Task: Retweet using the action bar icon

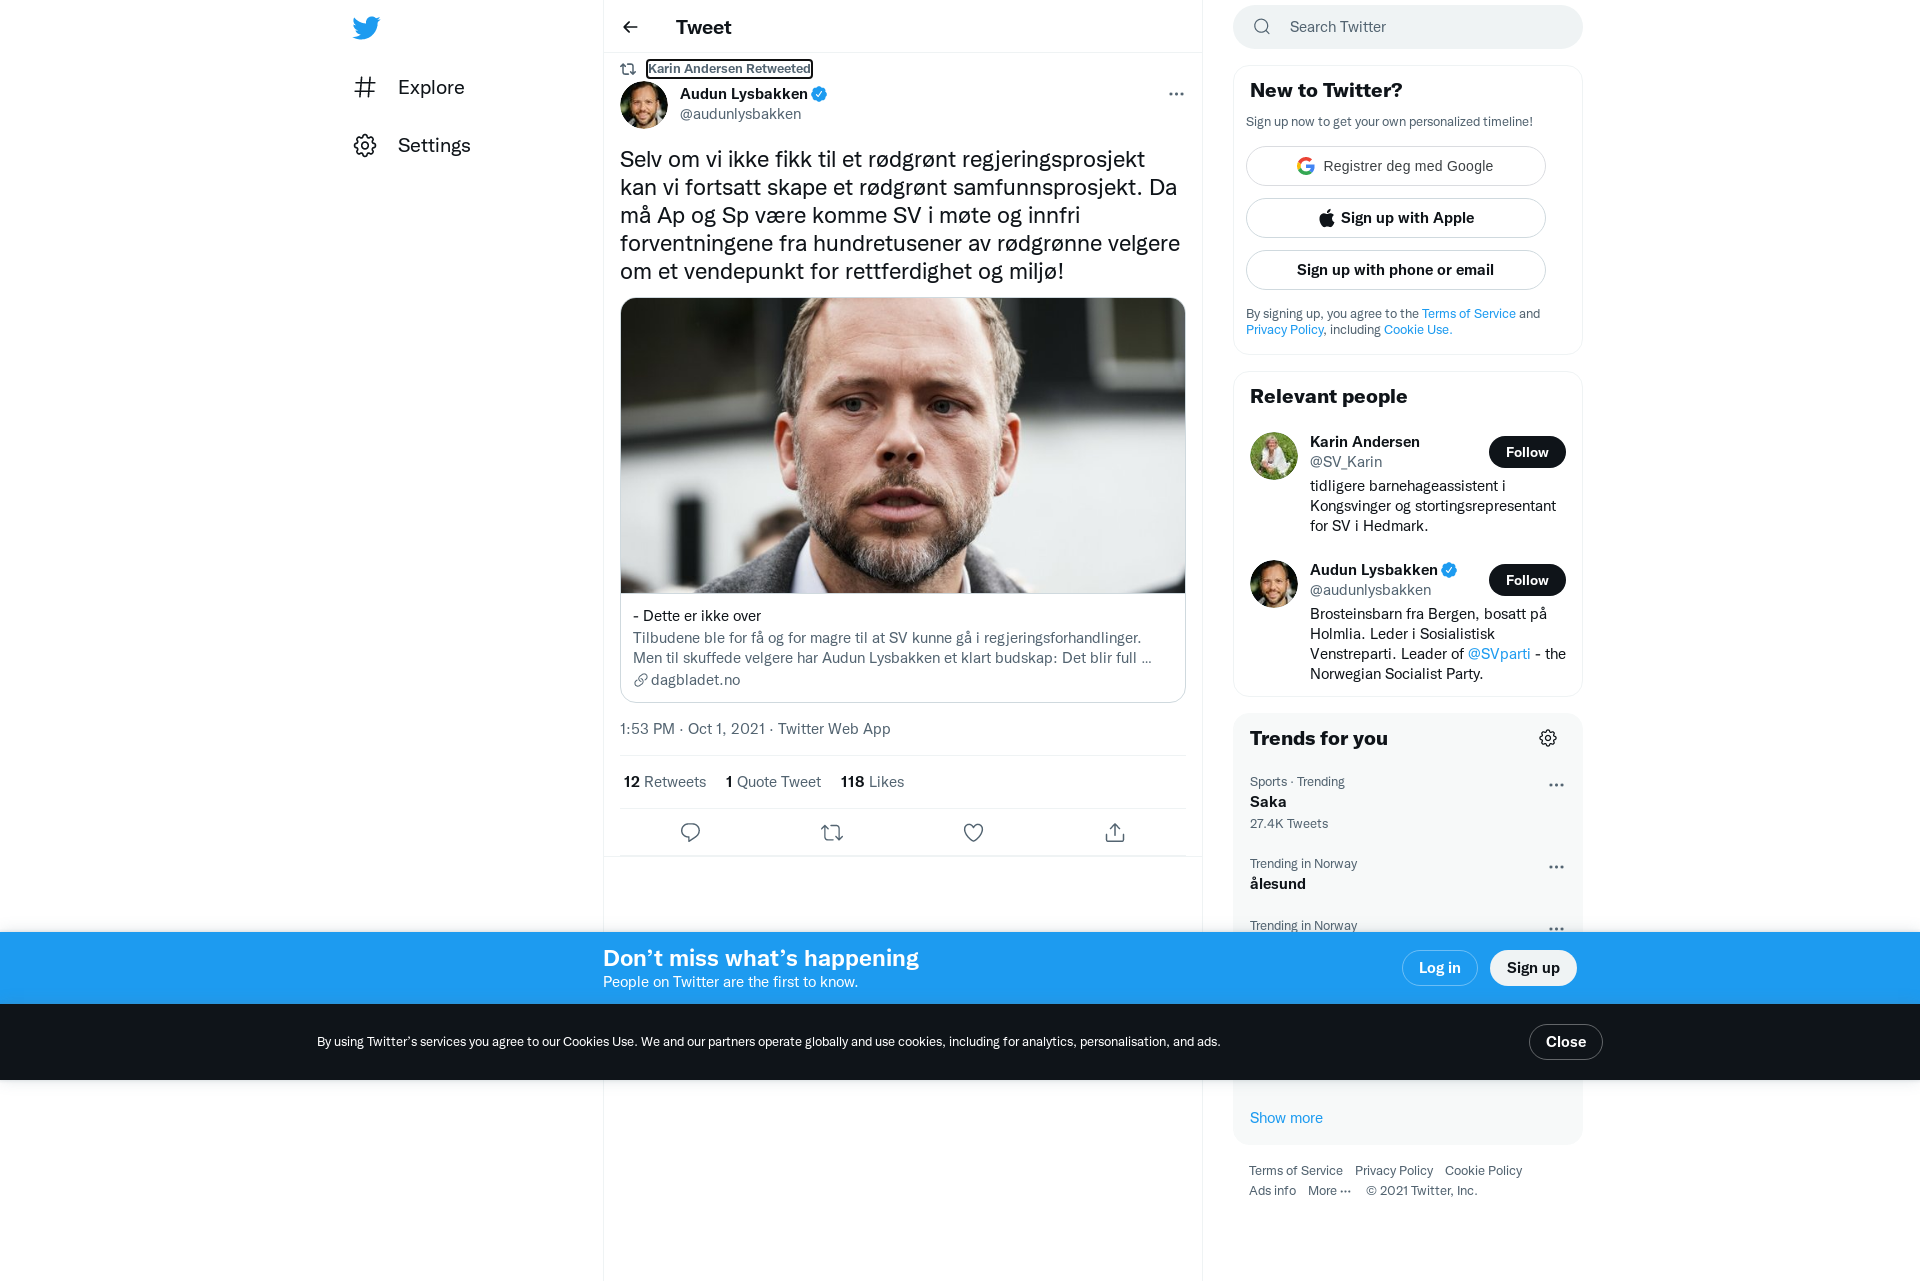Action: click(832, 832)
